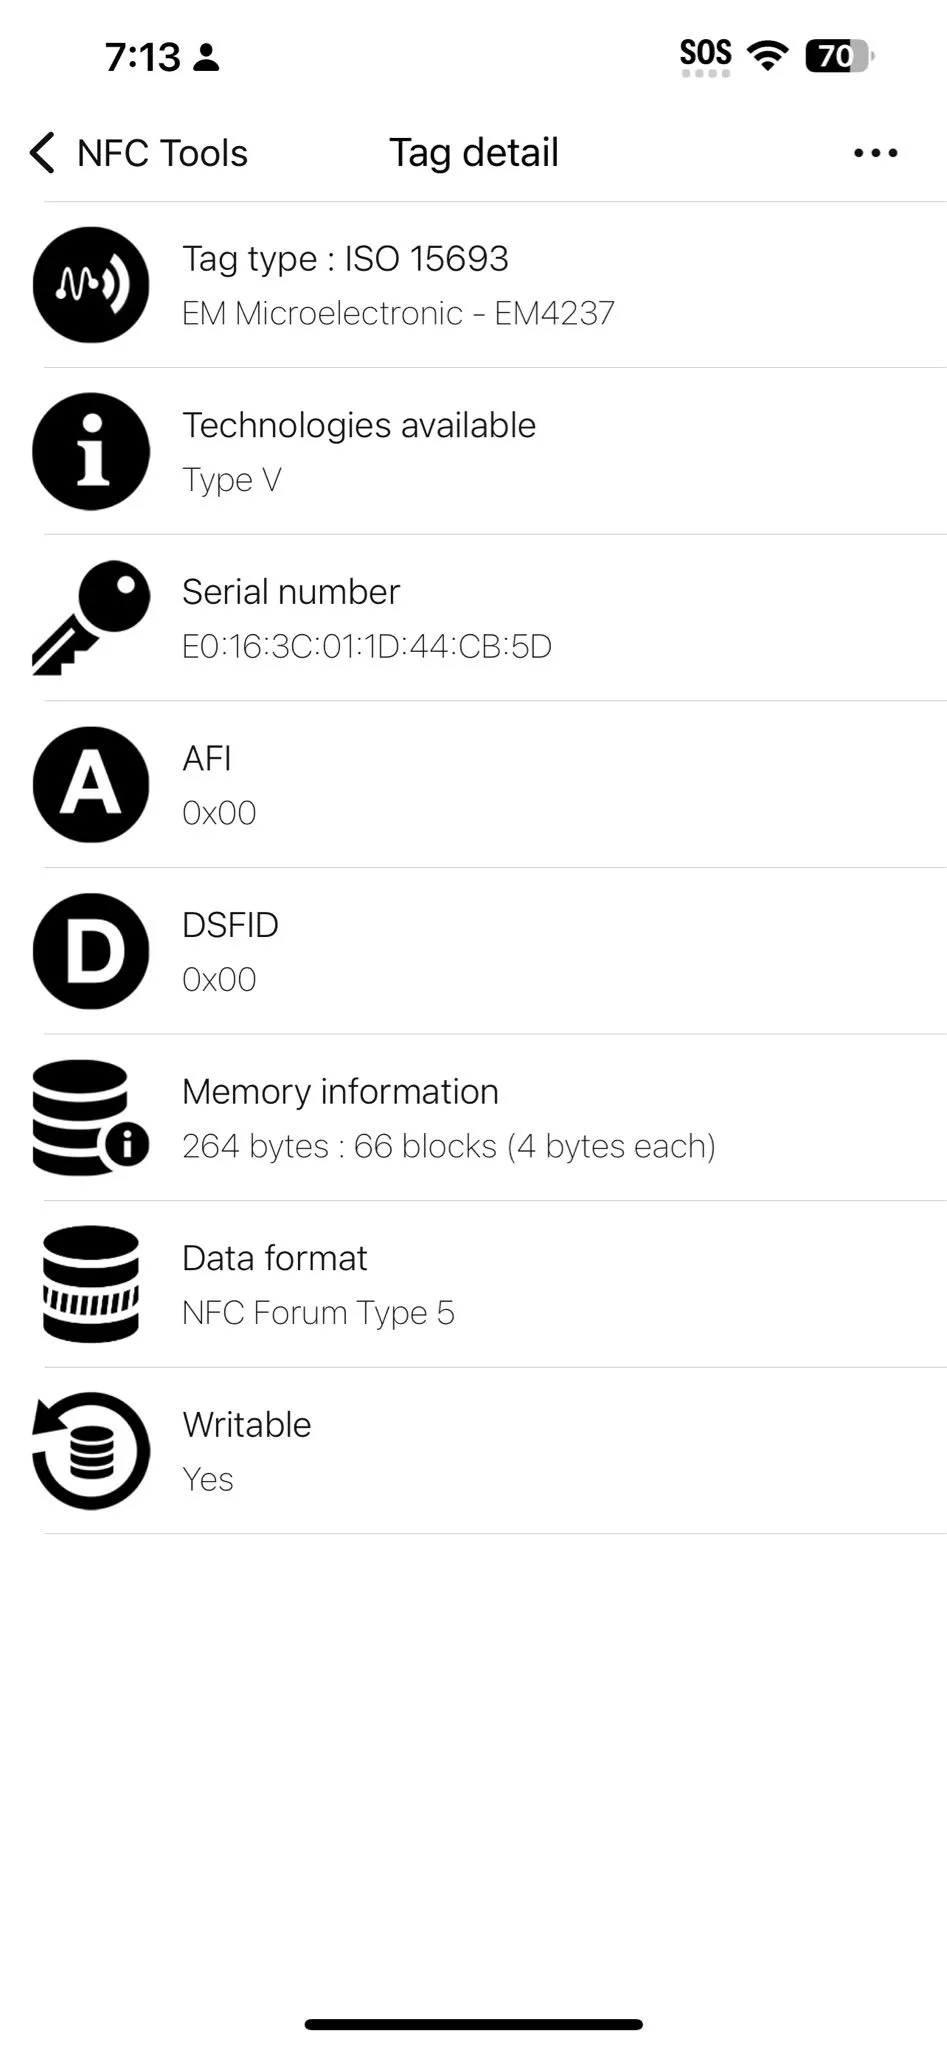Tap the Writable Yes value
The image size is (947, 2048).
click(x=208, y=1479)
